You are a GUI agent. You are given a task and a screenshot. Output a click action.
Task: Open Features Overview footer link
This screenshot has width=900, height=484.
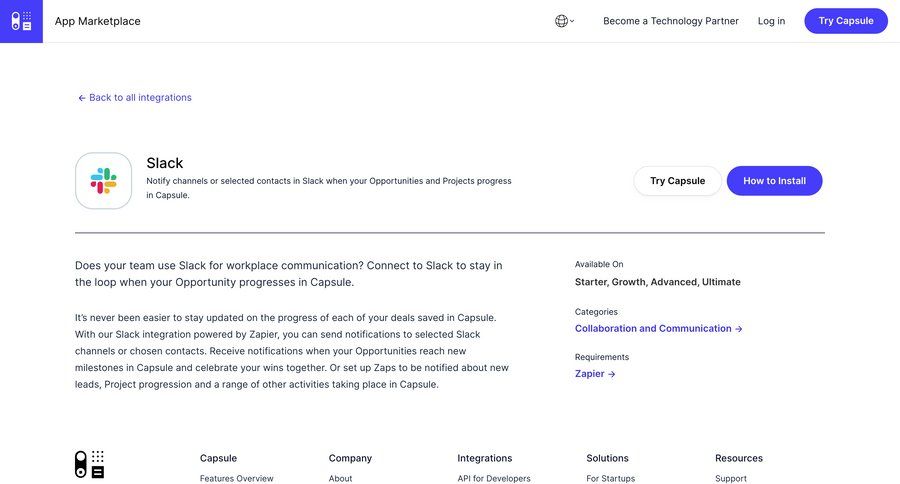(236, 479)
